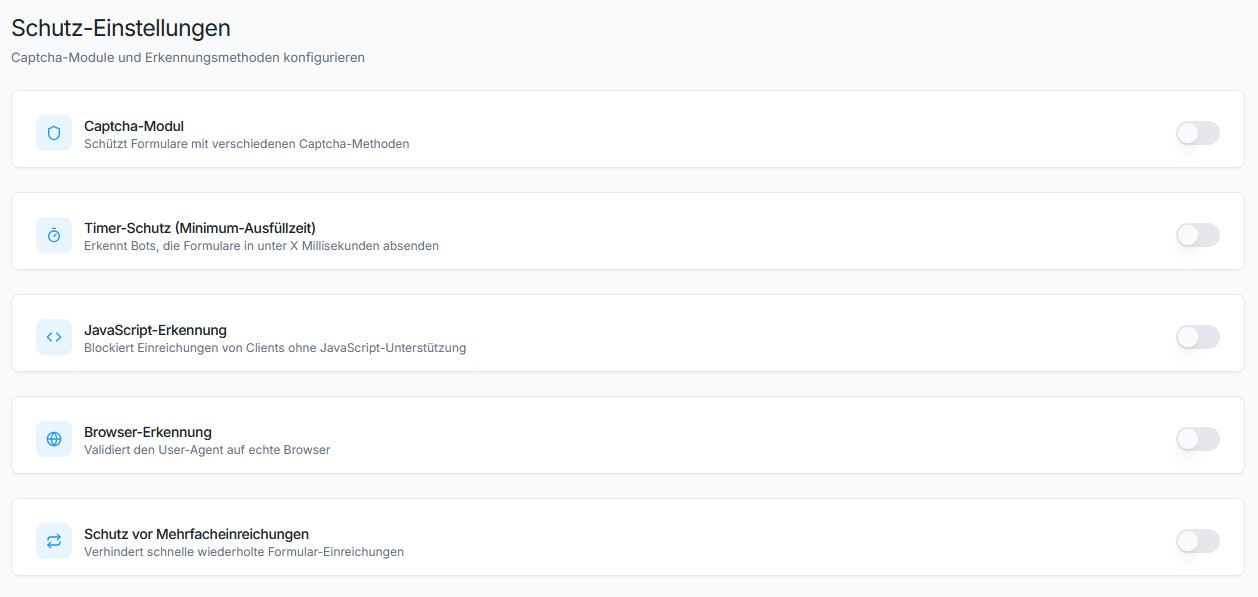Screen dimensions: 1258x597
Task: Click the subtitle about Captcha-Module und Erkennungsmethoden
Action: [188, 58]
